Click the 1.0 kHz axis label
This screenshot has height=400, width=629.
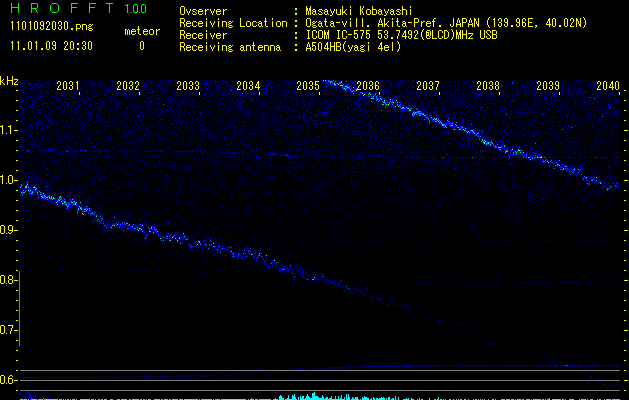click(8, 180)
